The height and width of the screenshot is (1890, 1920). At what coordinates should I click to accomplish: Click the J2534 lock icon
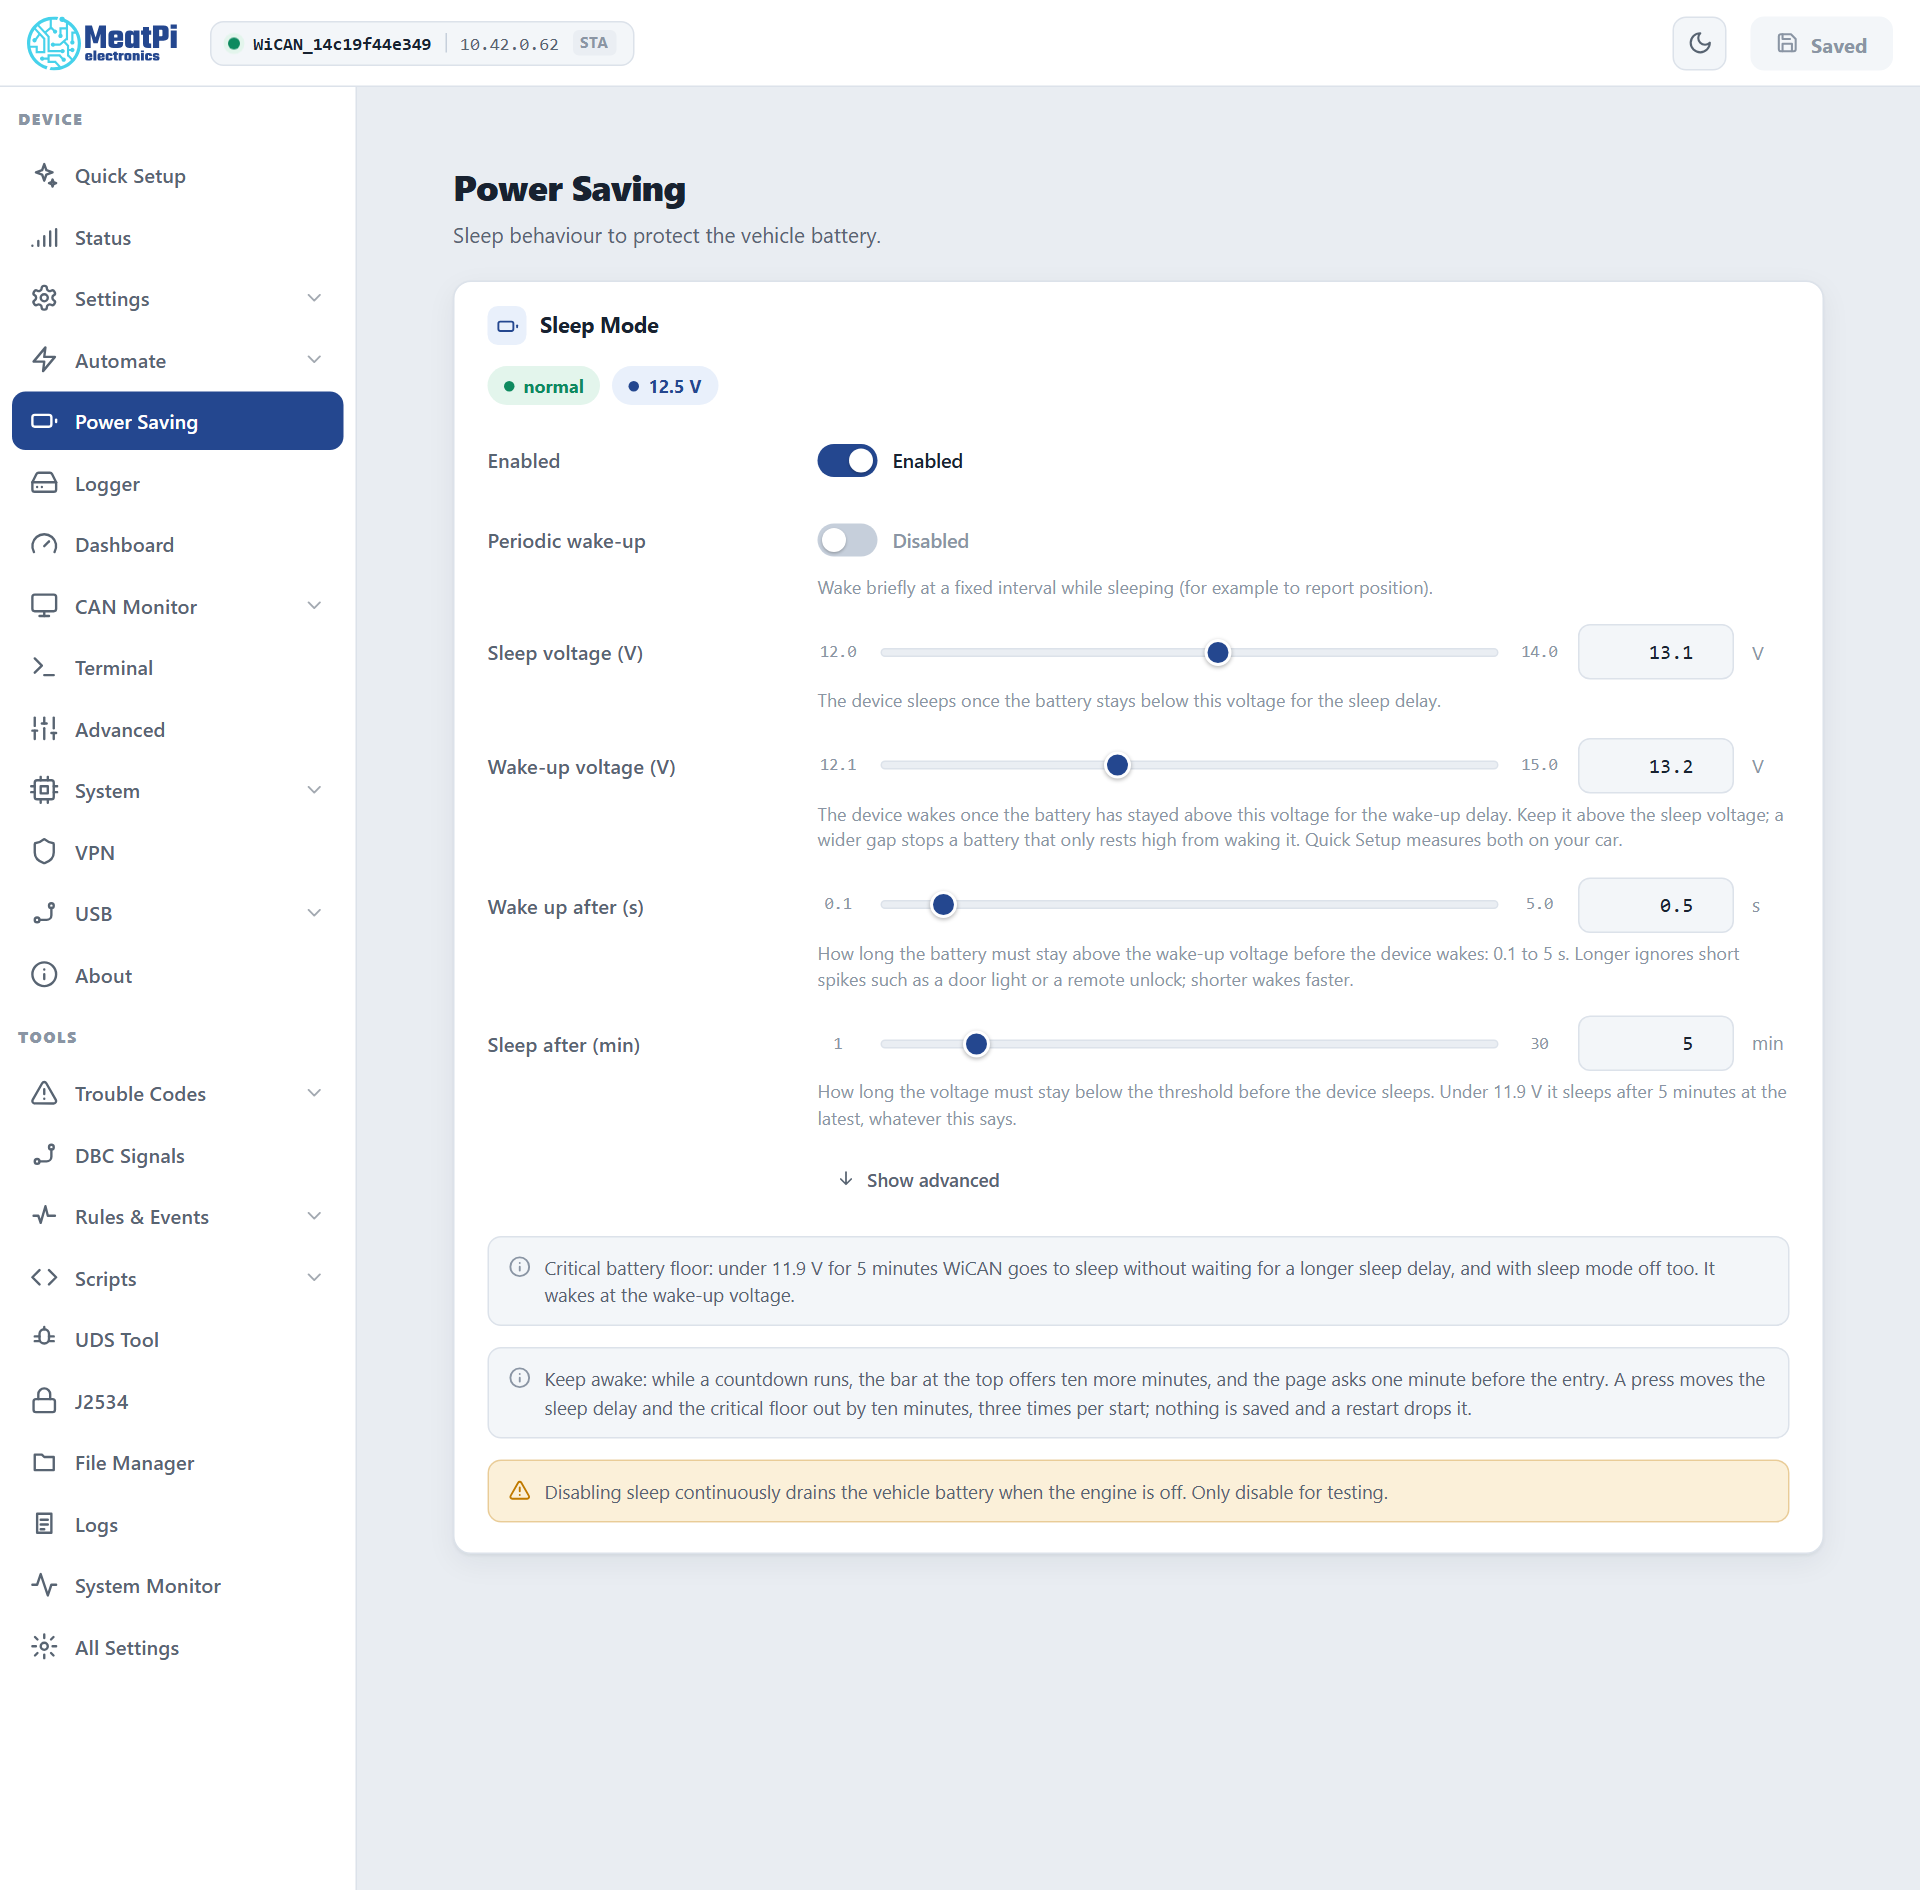[44, 1401]
